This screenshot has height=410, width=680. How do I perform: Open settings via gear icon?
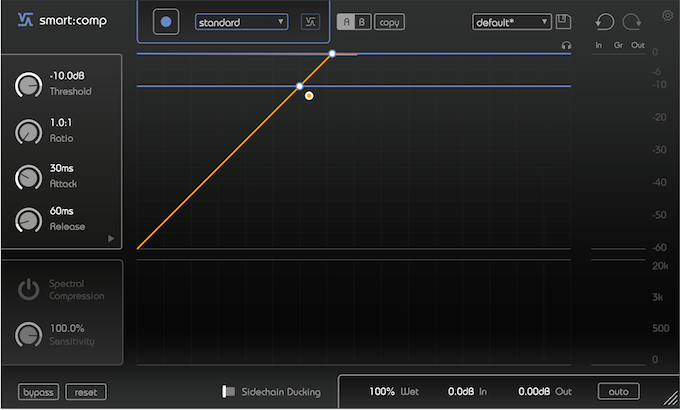tap(667, 16)
